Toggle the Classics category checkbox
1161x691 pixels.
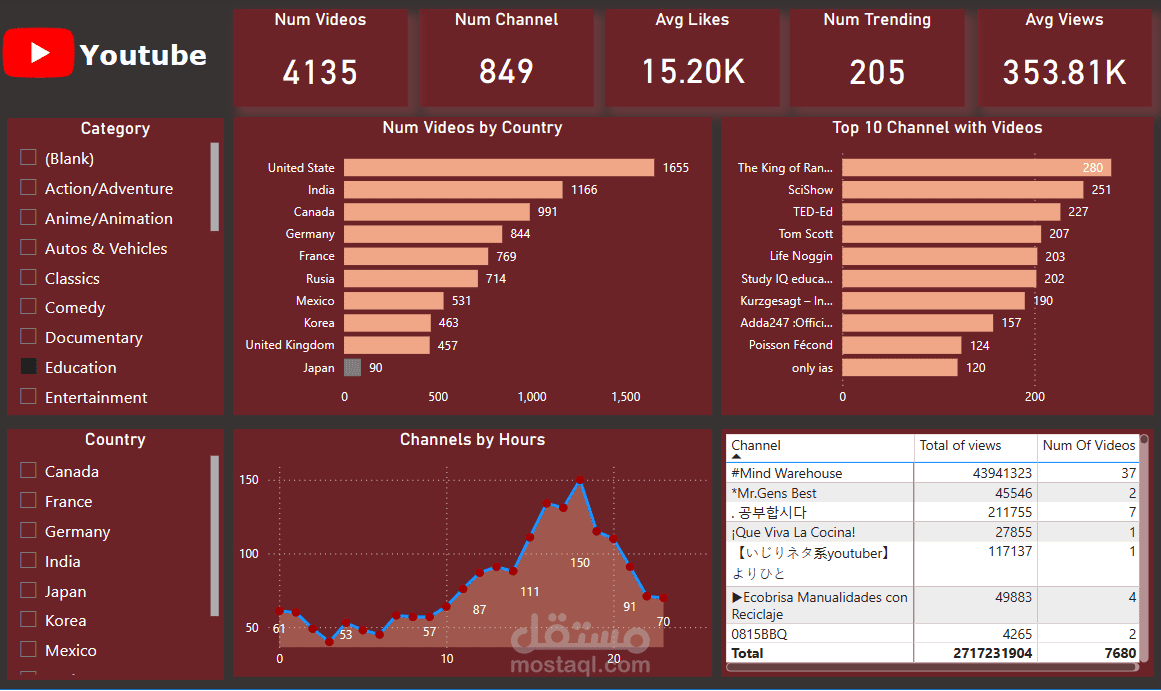[28, 277]
